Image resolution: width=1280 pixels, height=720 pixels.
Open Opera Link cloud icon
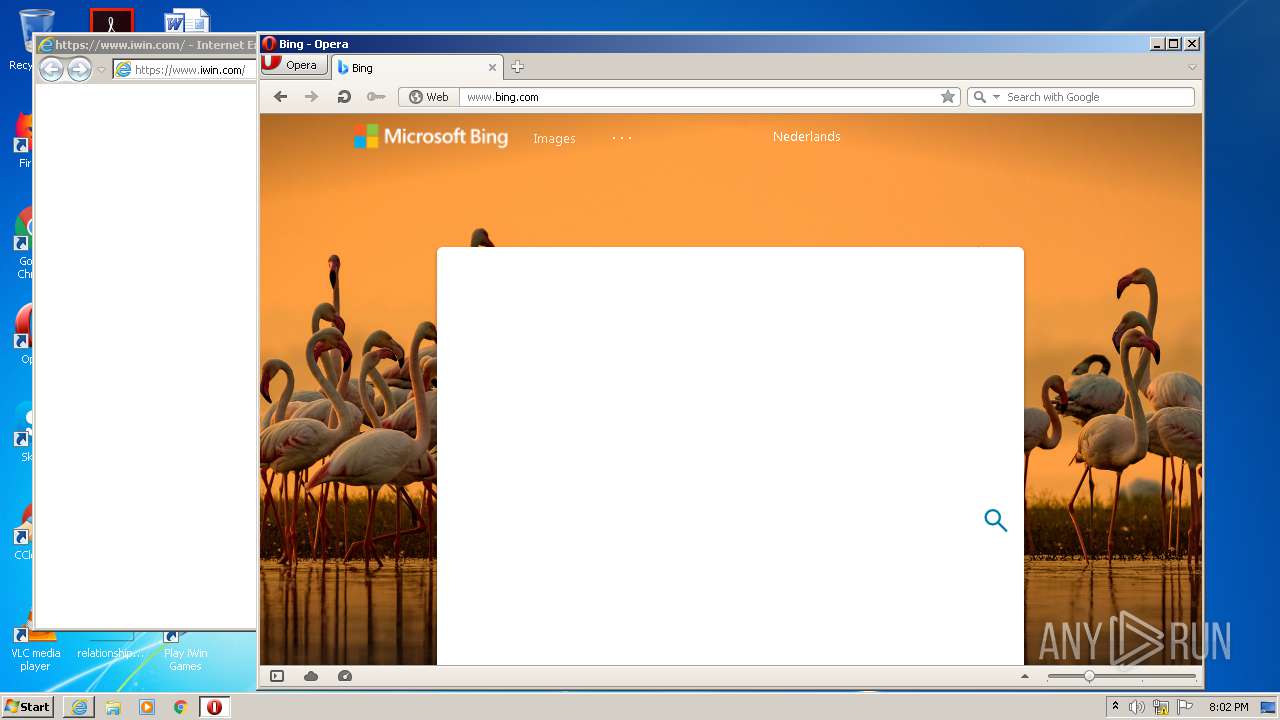(x=311, y=676)
